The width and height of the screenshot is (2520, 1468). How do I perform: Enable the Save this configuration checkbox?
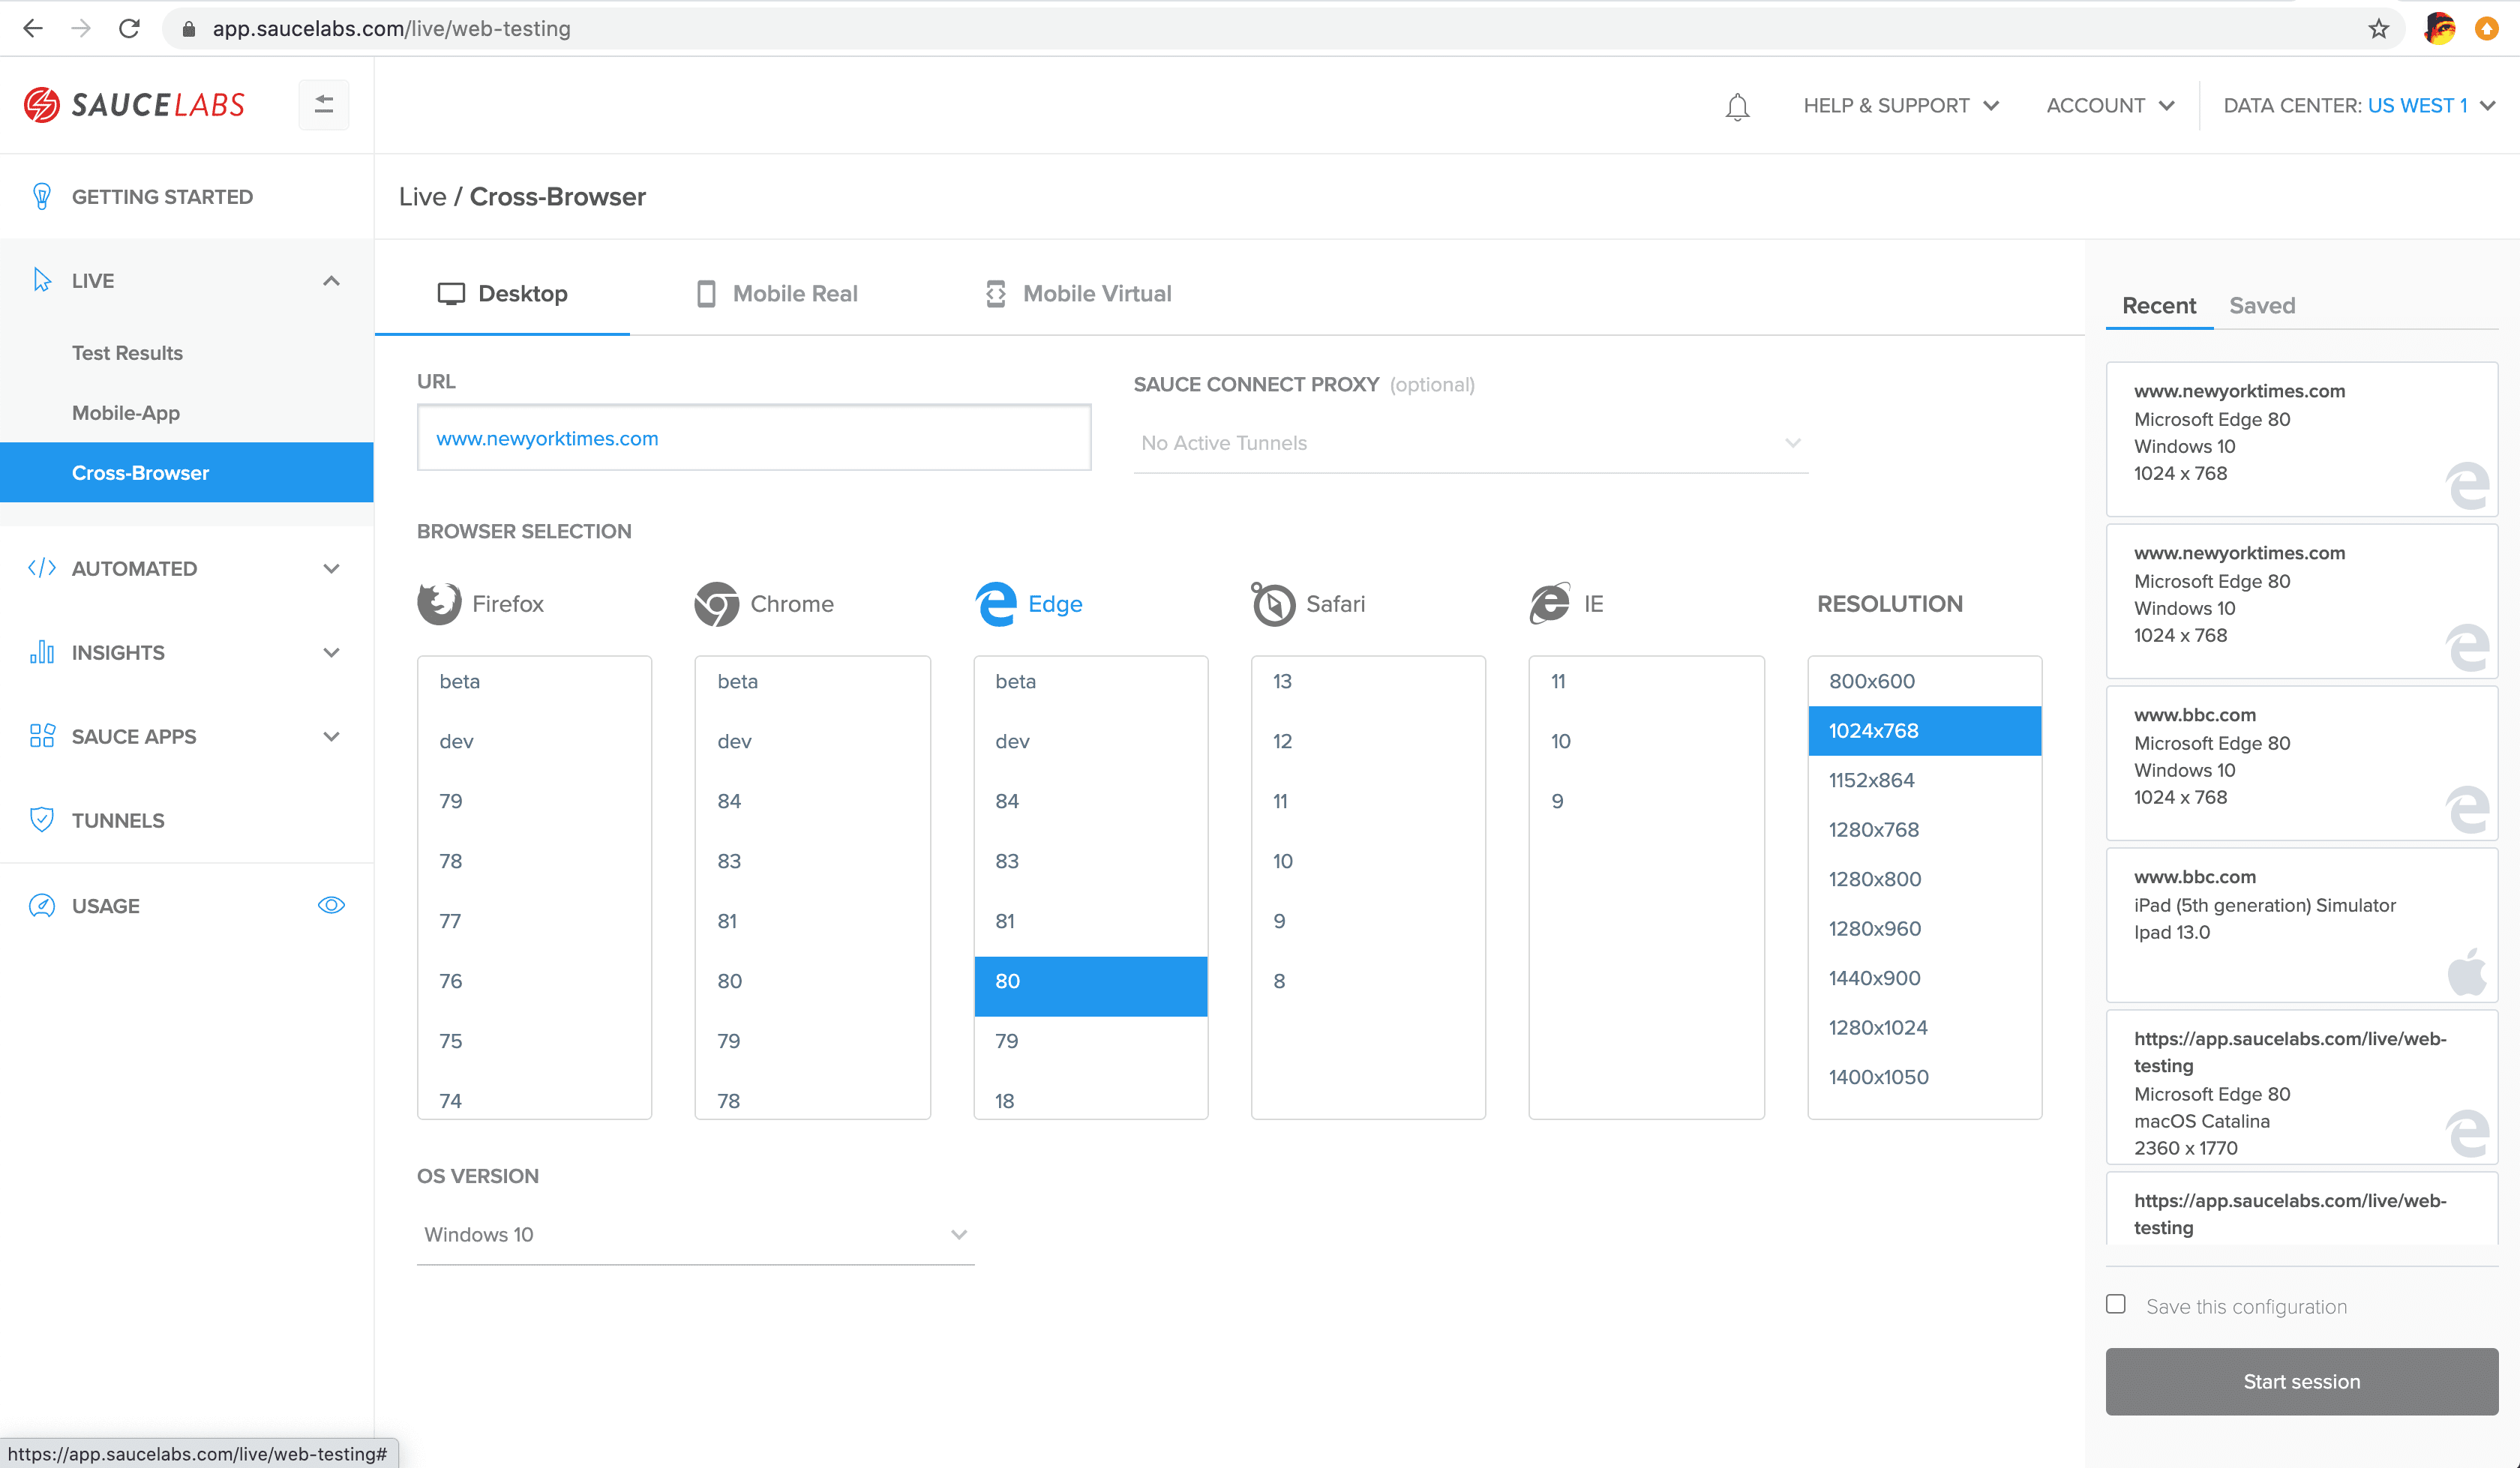click(x=2115, y=1304)
